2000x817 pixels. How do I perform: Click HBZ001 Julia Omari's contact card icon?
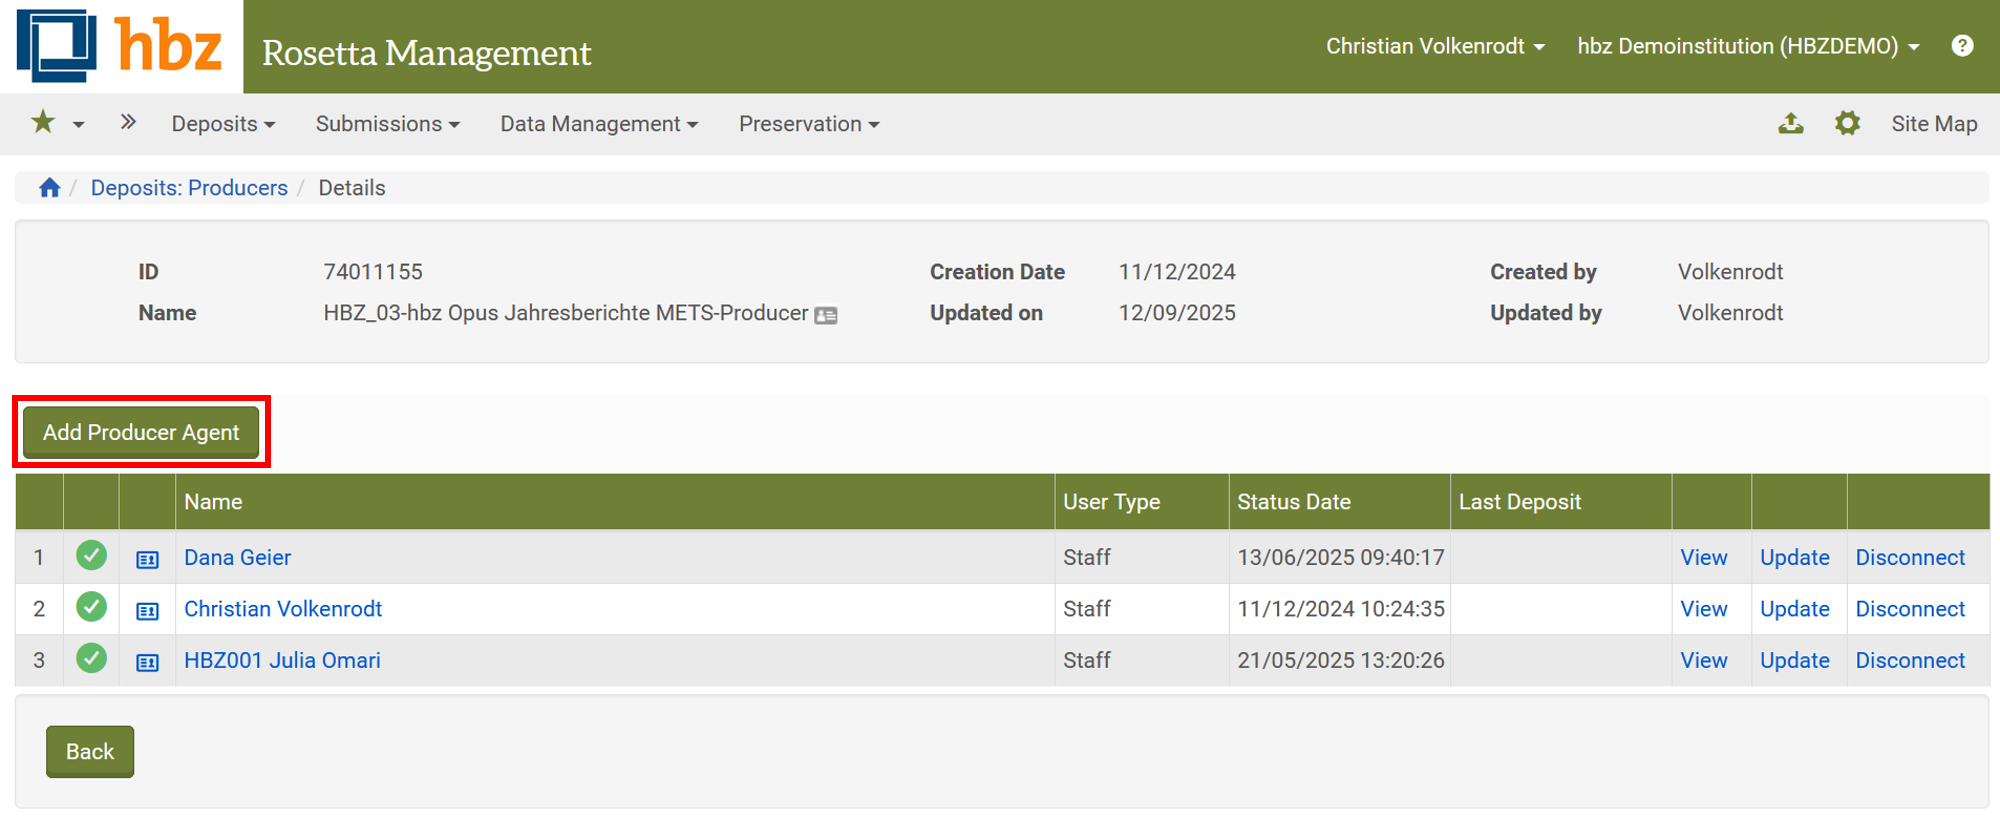point(147,662)
